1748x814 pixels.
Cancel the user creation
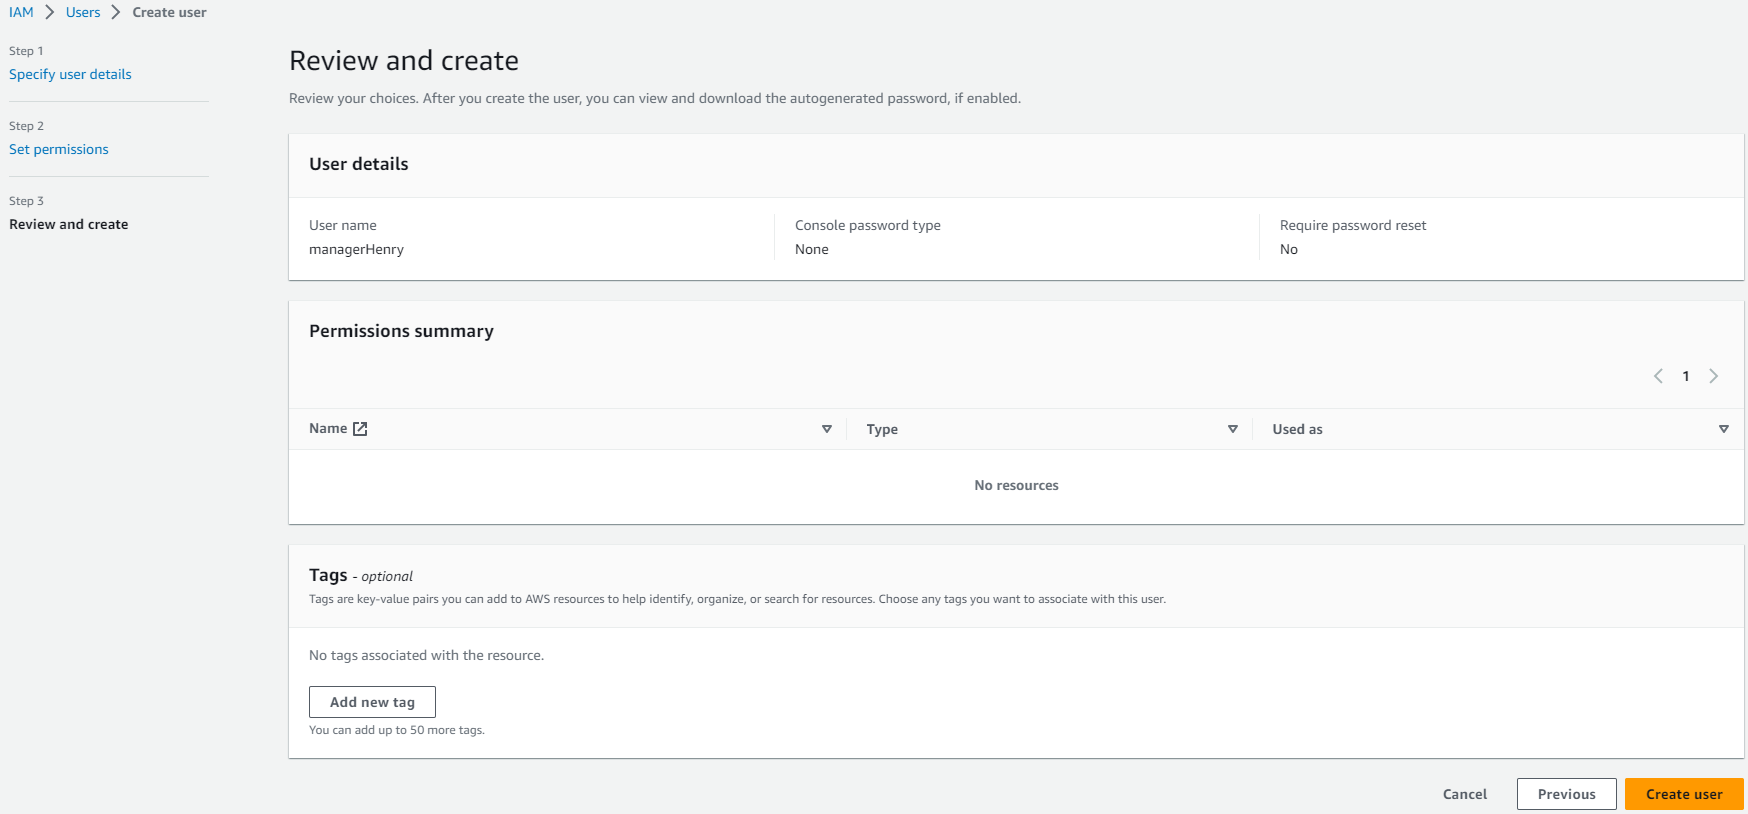pos(1464,794)
